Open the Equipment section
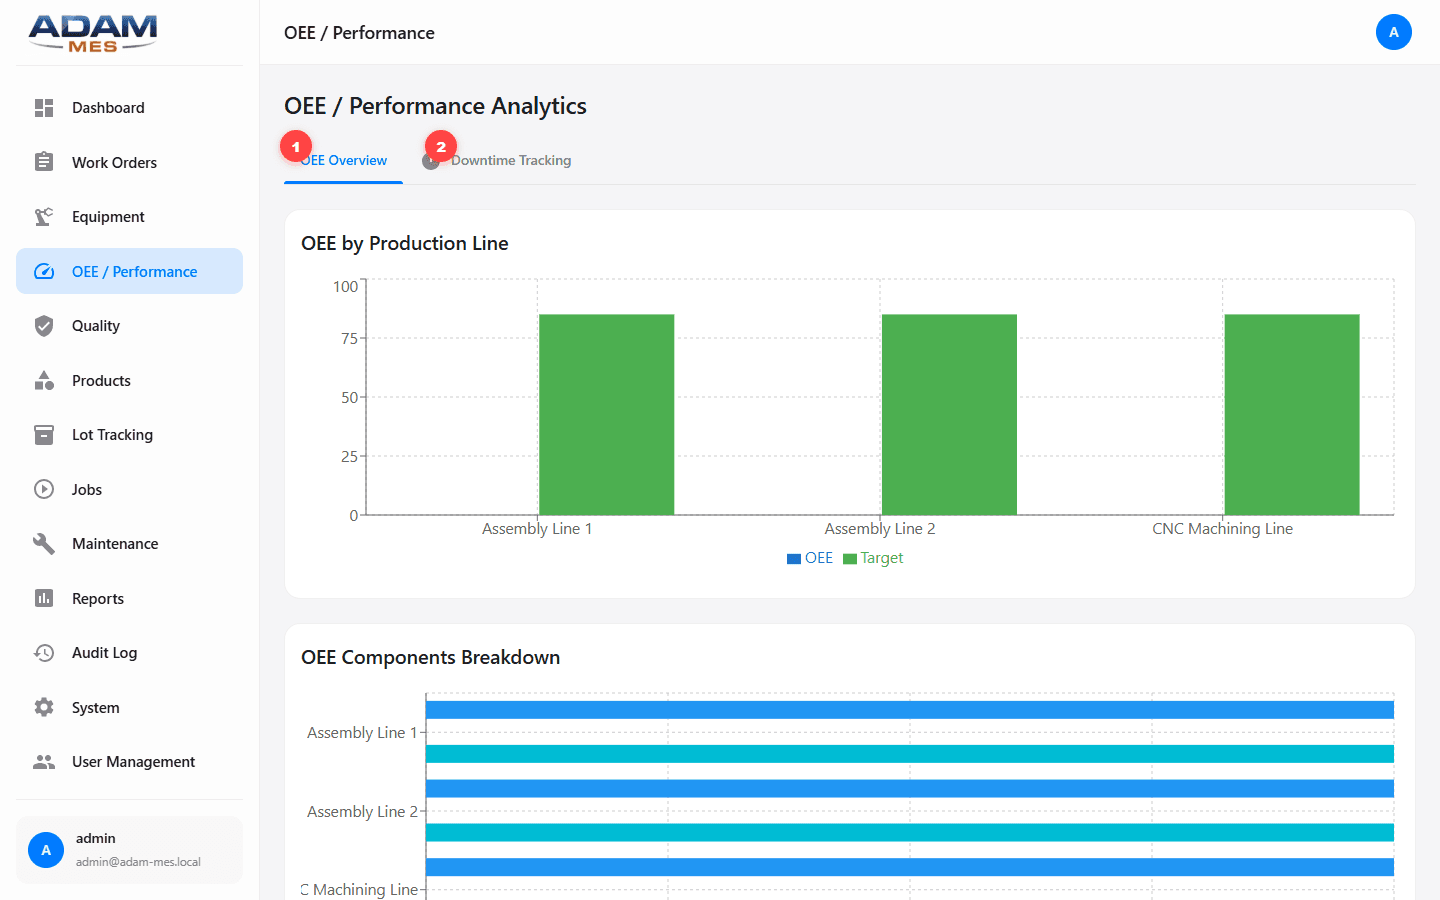Viewport: 1440px width, 900px height. [44, 216]
